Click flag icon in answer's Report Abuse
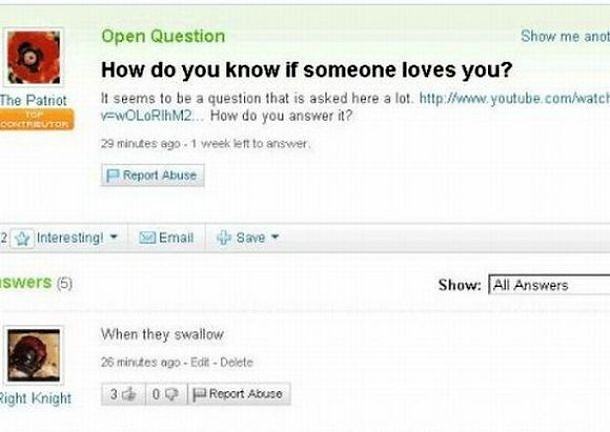This screenshot has width=610, height=432. click(x=199, y=394)
